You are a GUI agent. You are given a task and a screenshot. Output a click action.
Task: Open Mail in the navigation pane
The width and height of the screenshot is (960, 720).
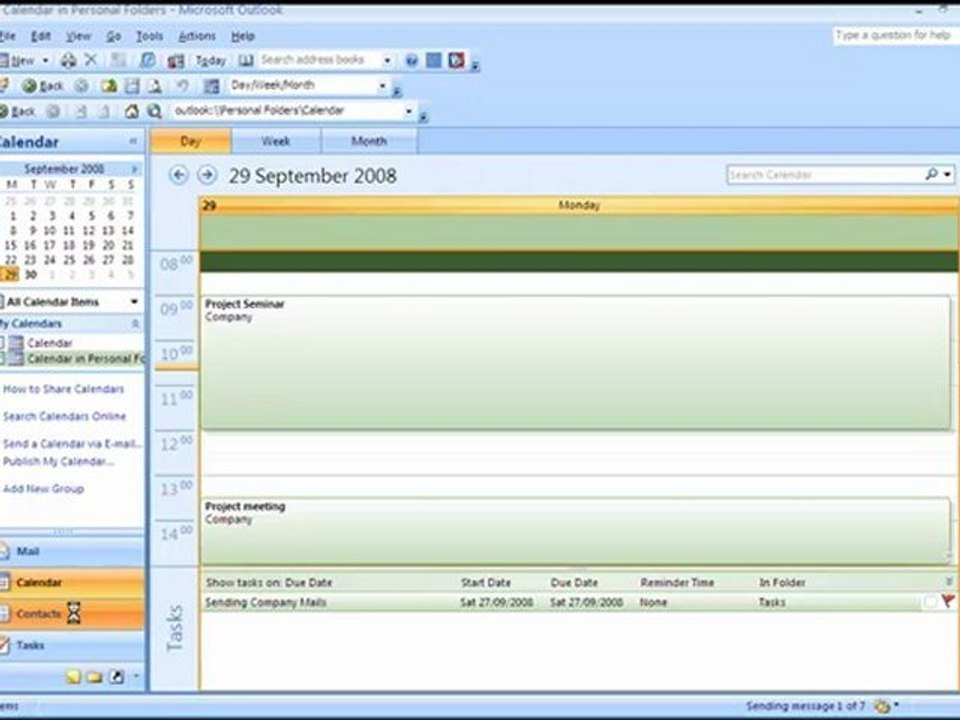[72, 551]
